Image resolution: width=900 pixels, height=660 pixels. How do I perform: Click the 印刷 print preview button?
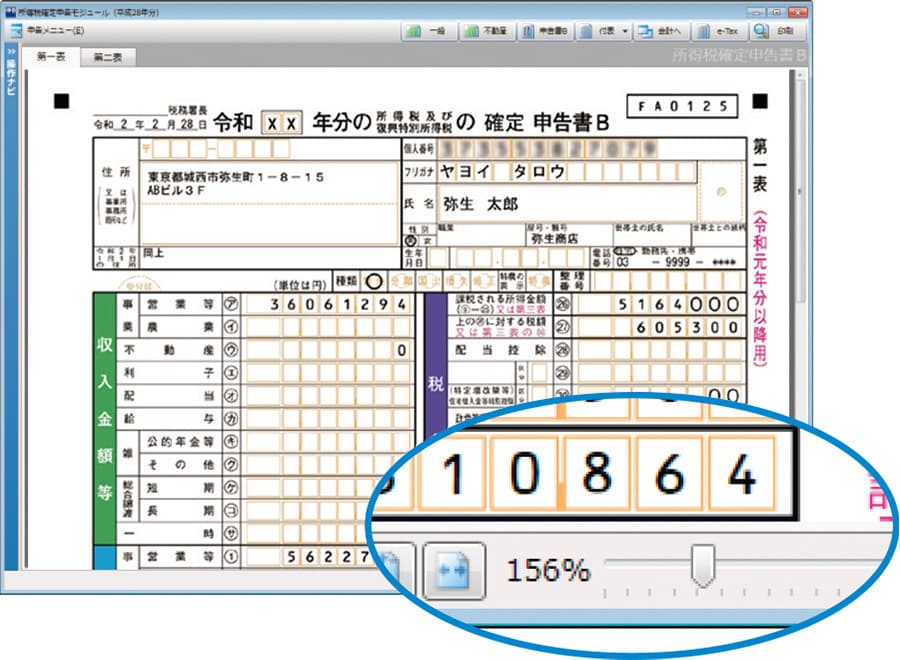coord(777,31)
